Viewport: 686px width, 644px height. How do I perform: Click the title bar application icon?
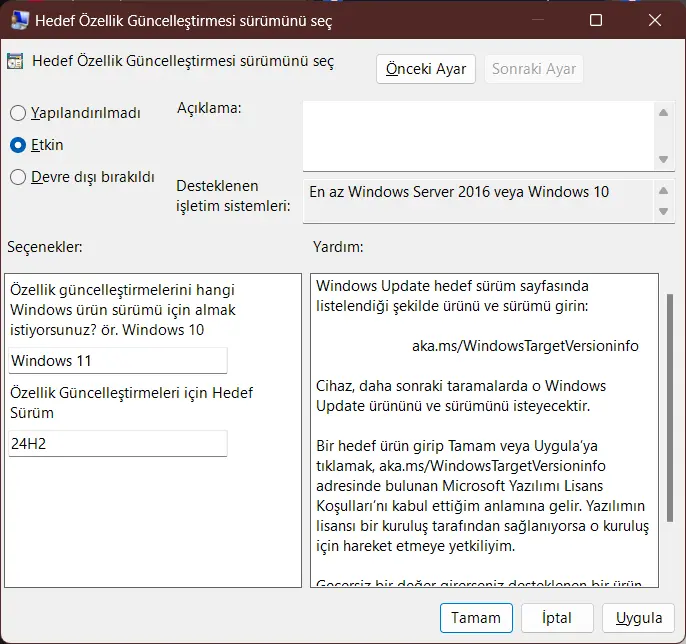point(20,20)
